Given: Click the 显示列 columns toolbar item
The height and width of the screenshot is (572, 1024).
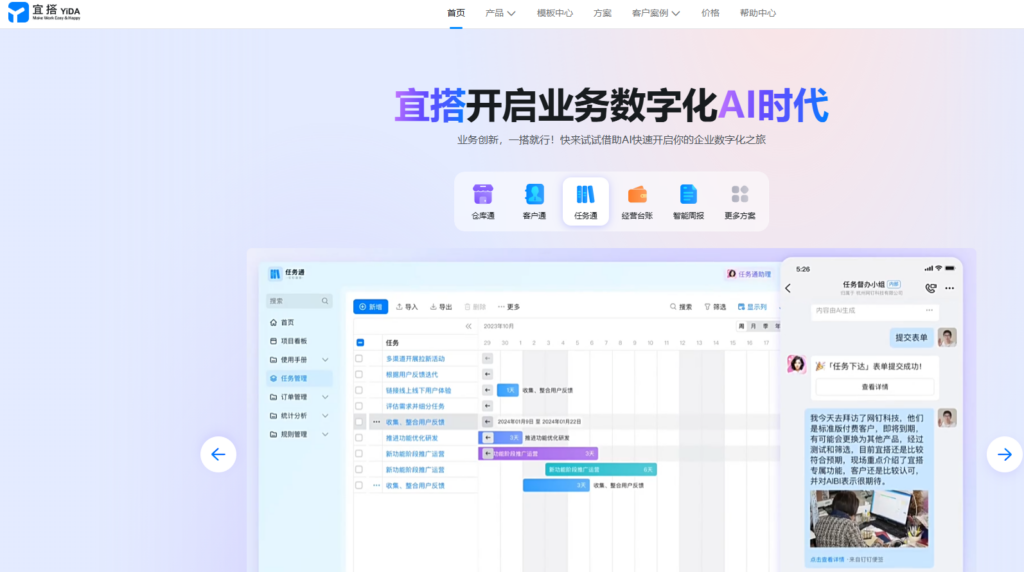Looking at the screenshot, I should click(x=752, y=307).
